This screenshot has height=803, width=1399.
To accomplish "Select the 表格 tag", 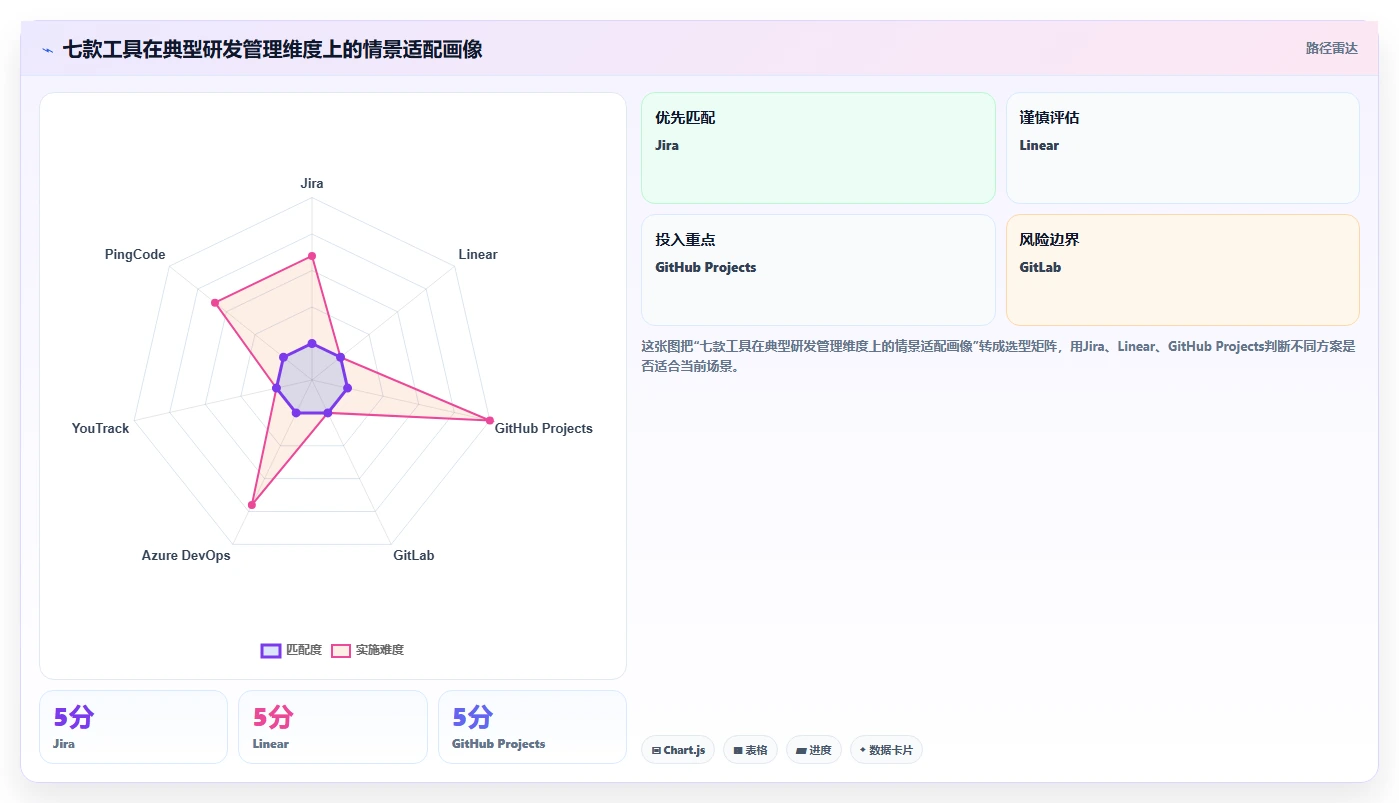I will point(750,750).
